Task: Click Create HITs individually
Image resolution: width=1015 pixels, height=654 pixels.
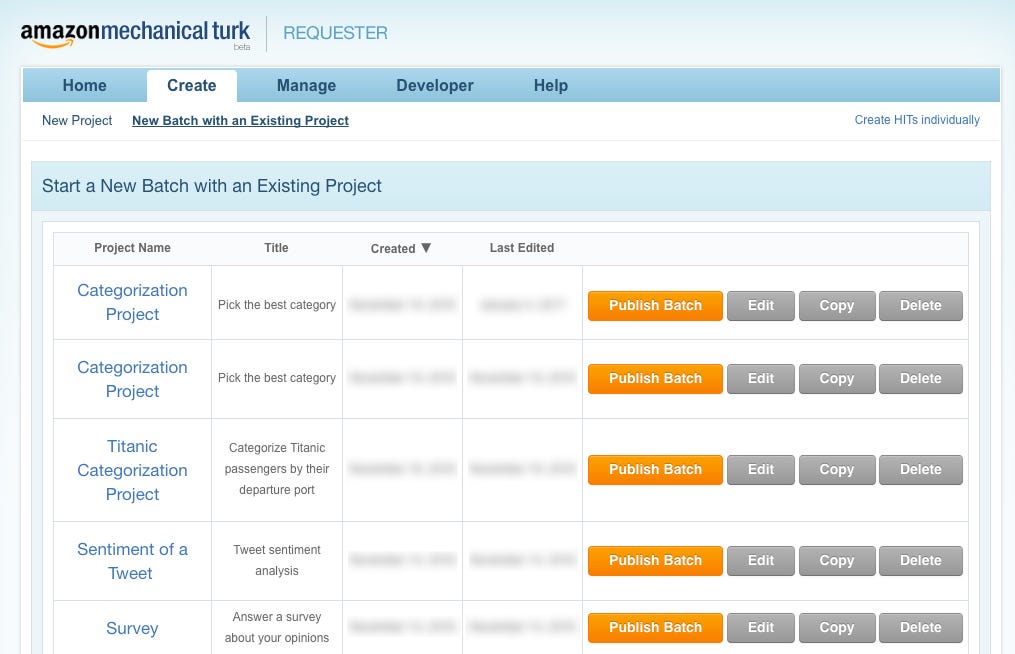Action: pyautogui.click(x=917, y=120)
